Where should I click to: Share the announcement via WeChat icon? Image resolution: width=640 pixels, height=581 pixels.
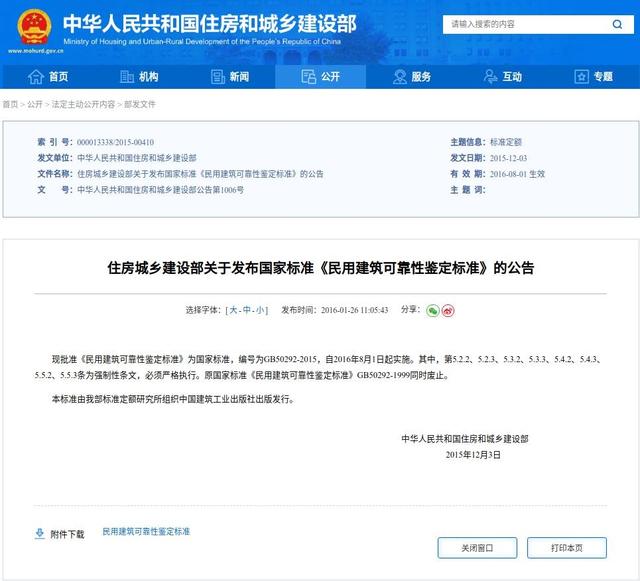pyautogui.click(x=433, y=310)
